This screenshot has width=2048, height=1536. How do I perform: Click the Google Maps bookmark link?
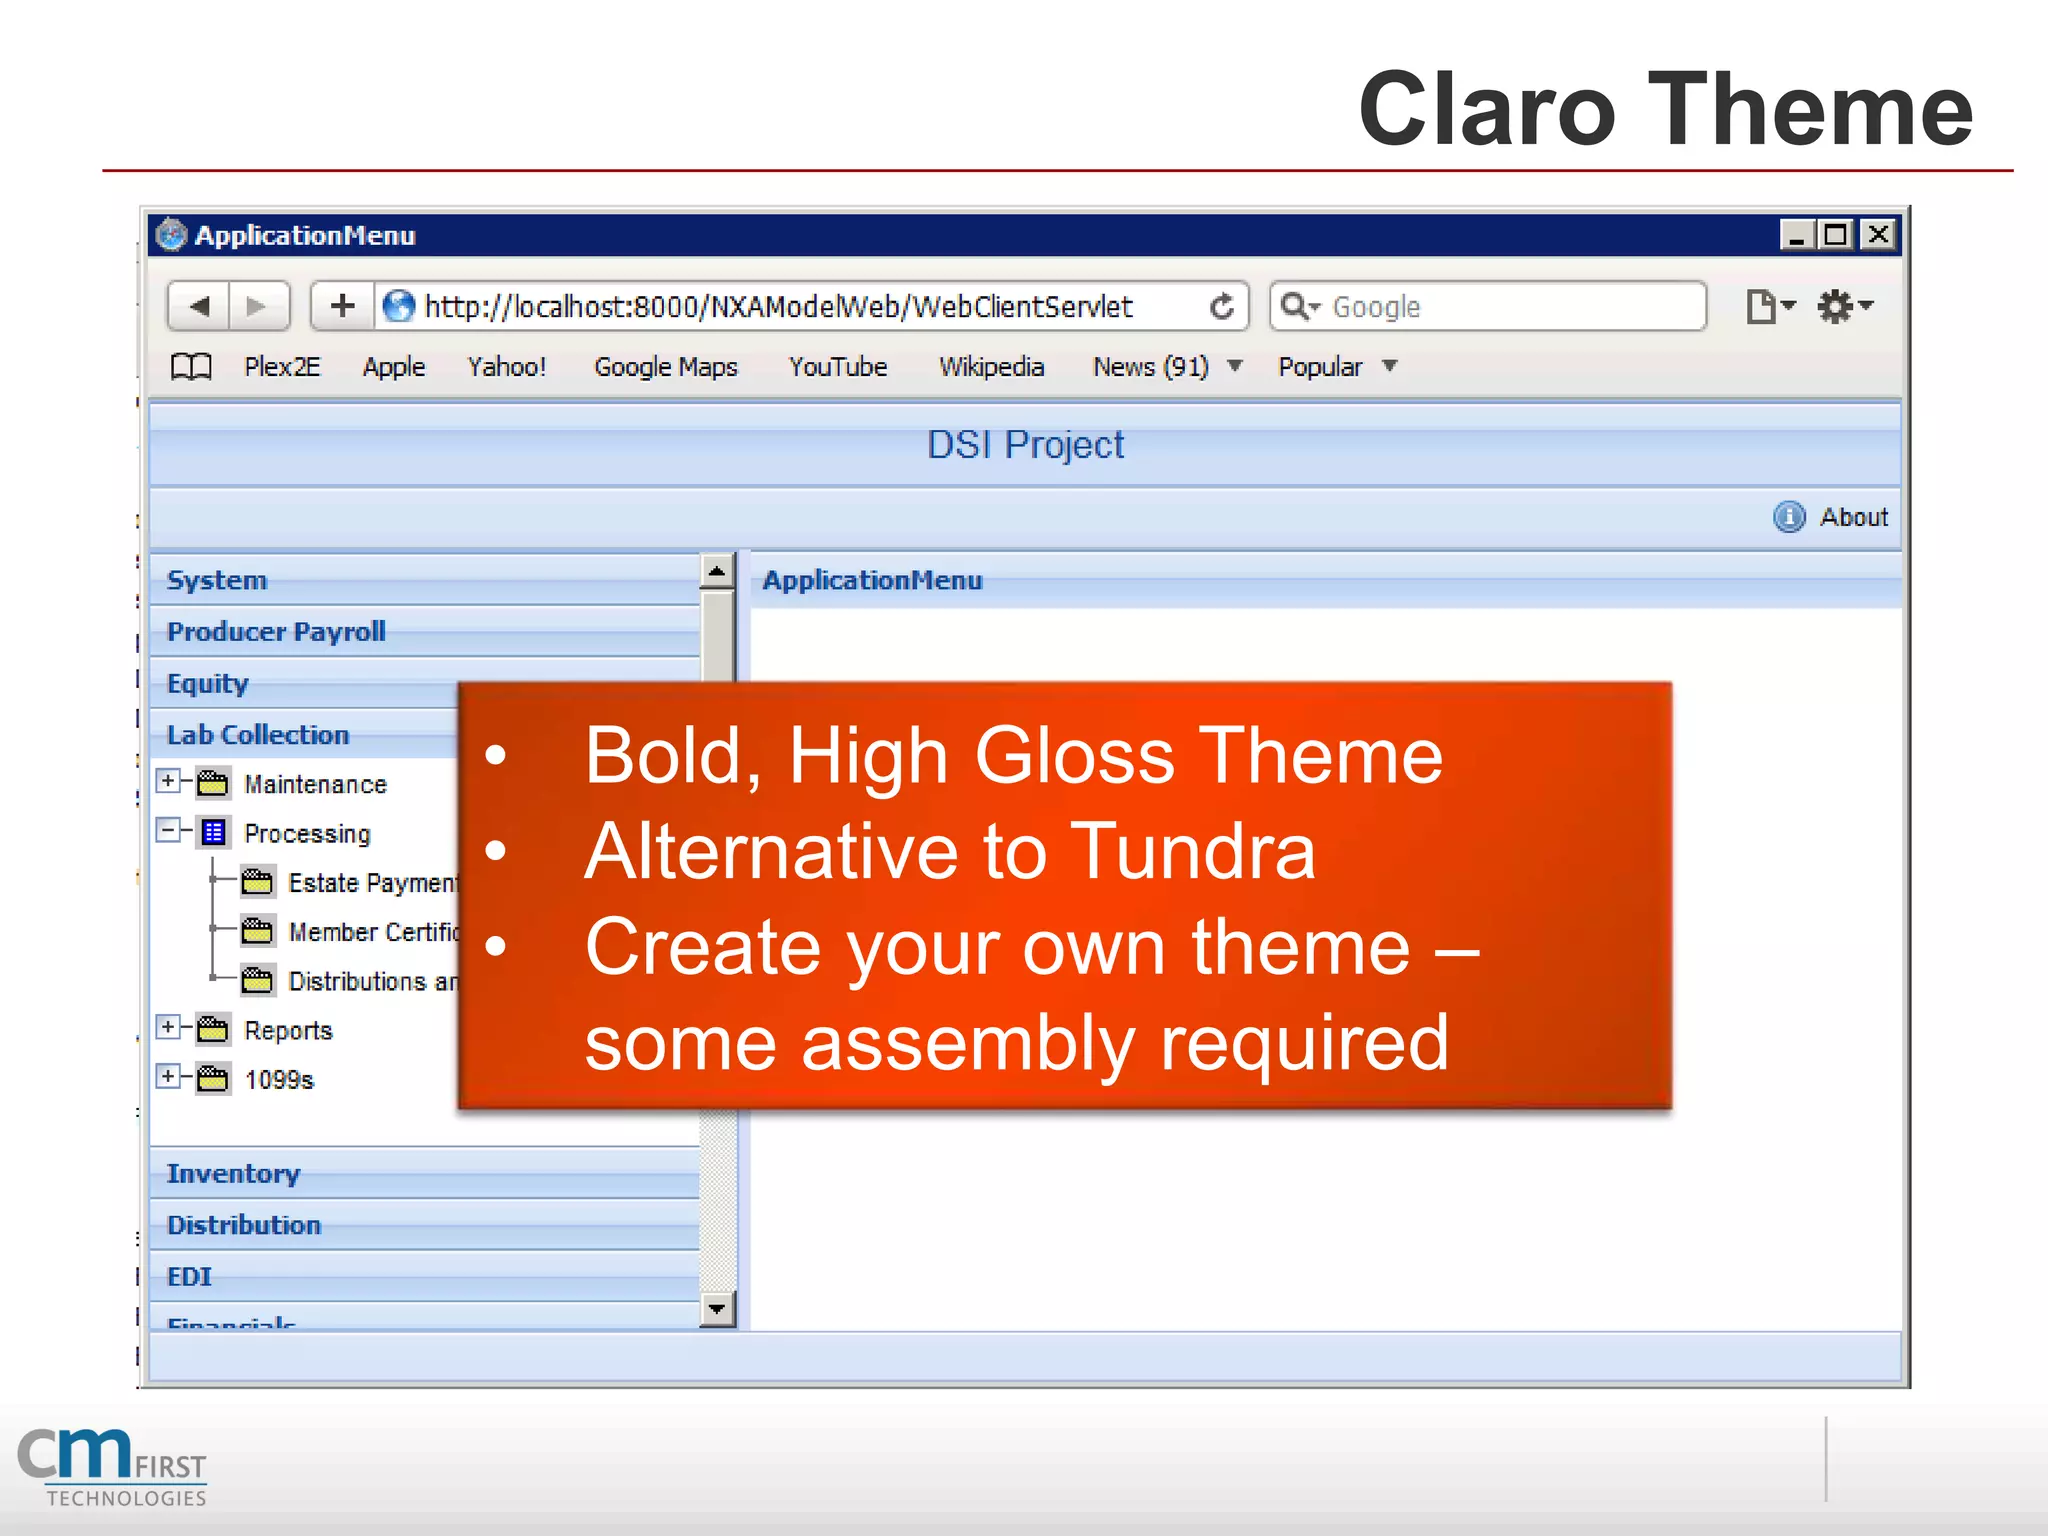pyautogui.click(x=665, y=367)
